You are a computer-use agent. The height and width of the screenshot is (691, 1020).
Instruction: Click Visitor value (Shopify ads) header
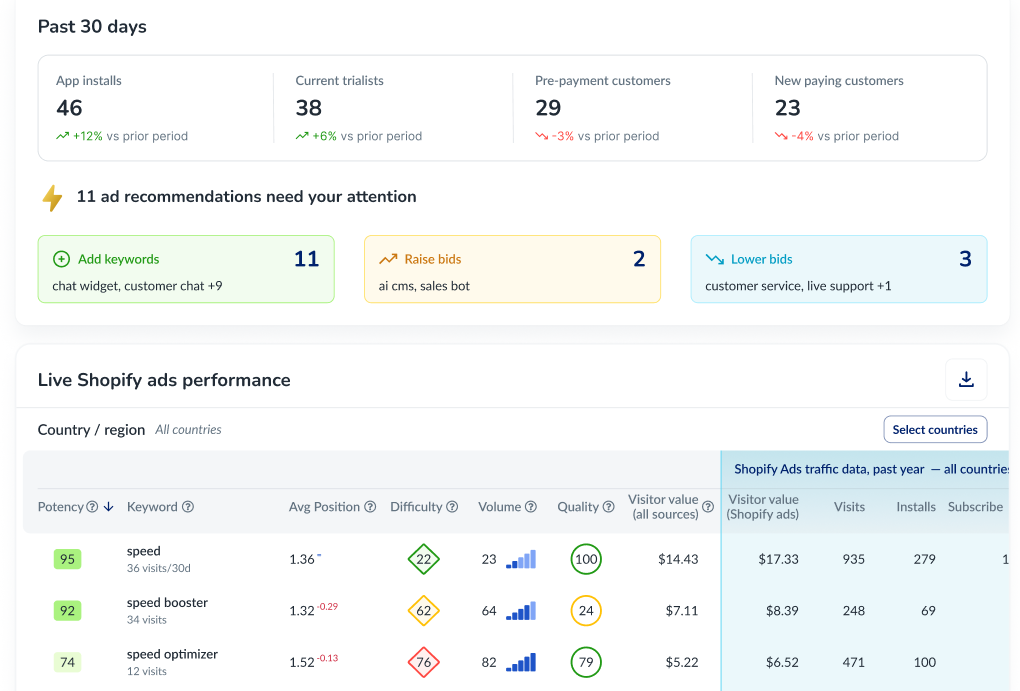click(x=763, y=507)
